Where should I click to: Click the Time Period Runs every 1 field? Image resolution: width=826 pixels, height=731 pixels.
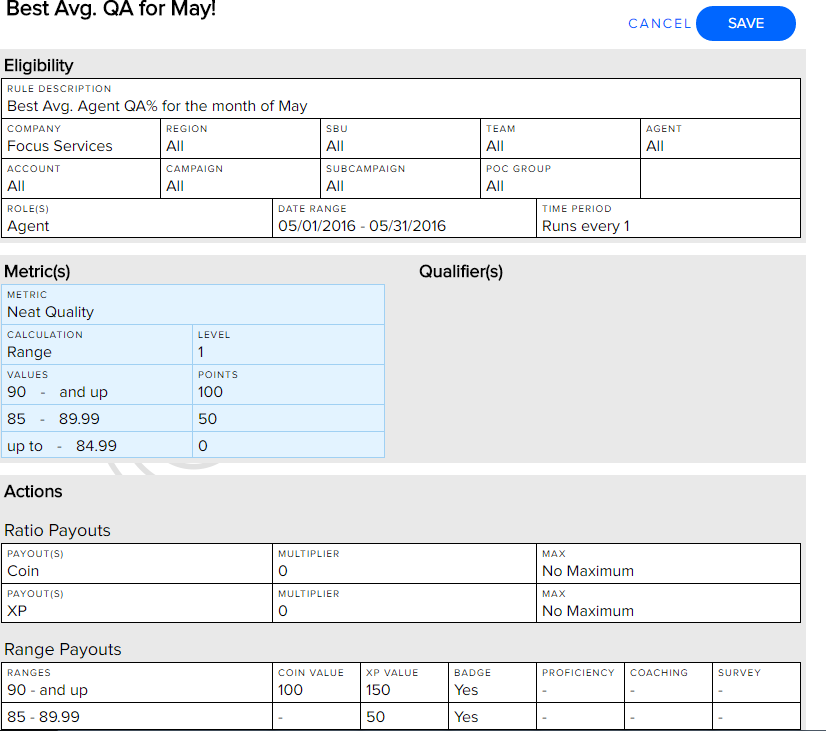pyautogui.click(x=668, y=219)
